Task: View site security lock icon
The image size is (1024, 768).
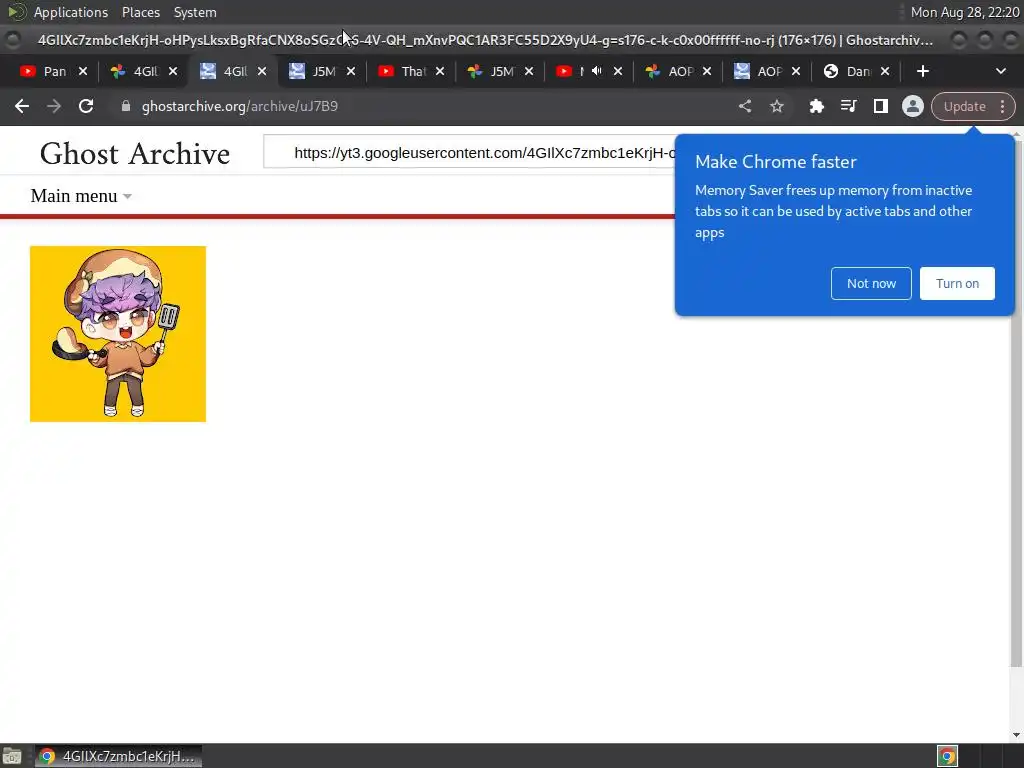Action: coord(126,106)
